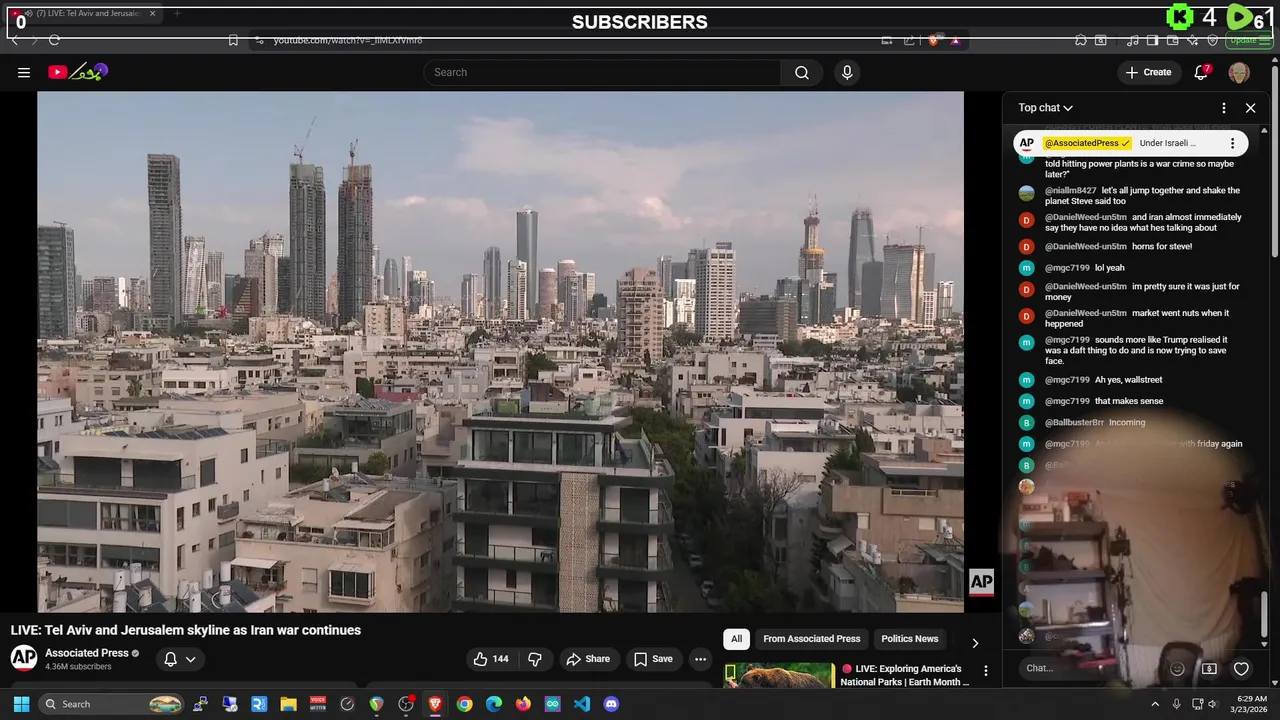This screenshot has width=1280, height=720.
Task: Open the Create button
Action: pos(1147,72)
